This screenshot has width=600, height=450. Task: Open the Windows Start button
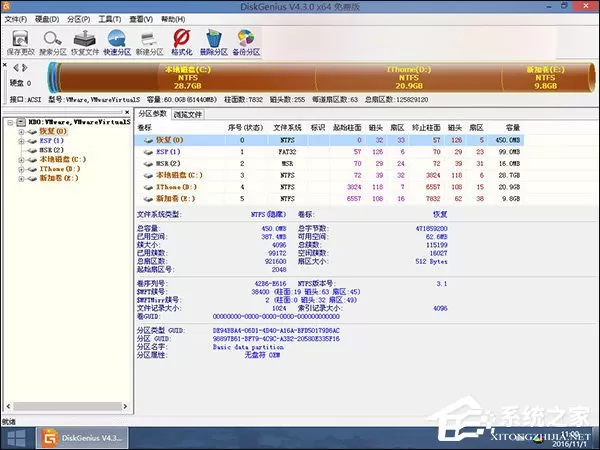17,438
